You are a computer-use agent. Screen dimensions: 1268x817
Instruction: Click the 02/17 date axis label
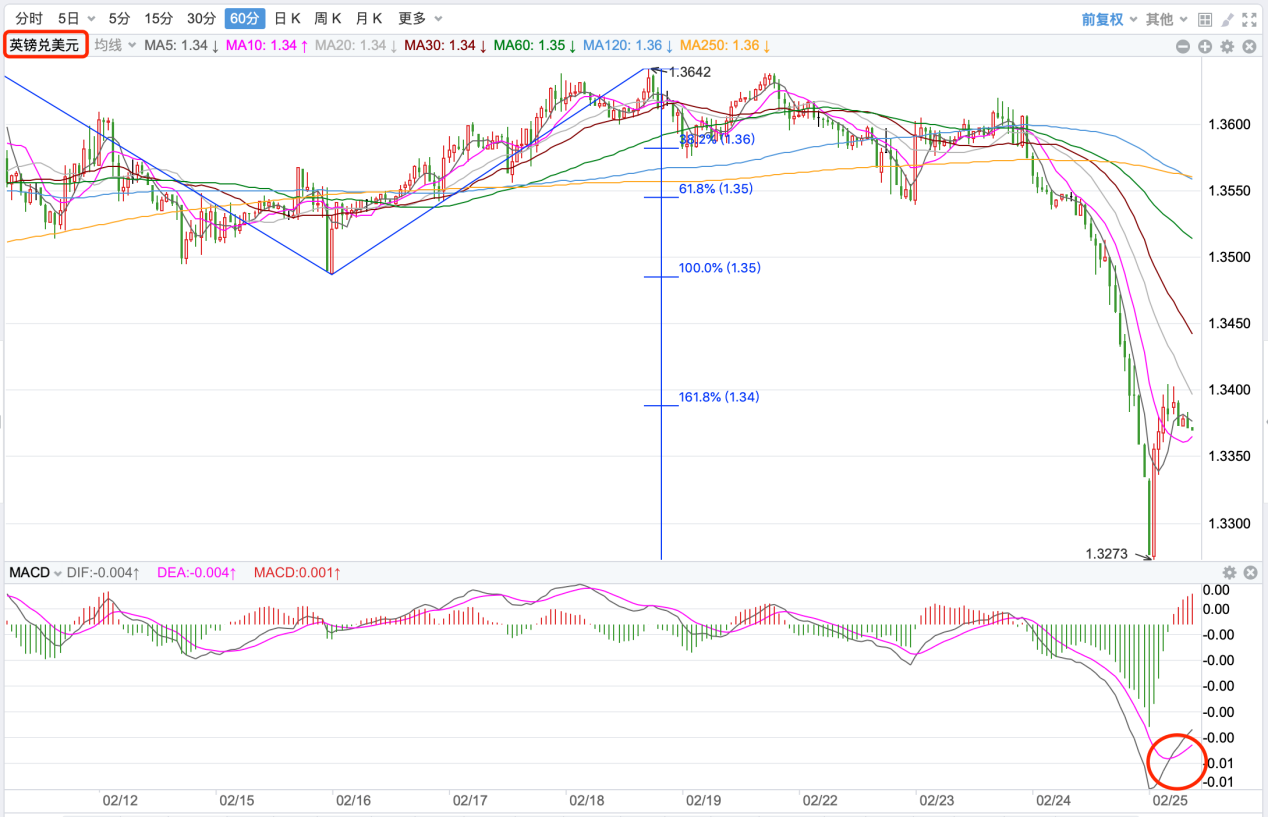[470, 801]
